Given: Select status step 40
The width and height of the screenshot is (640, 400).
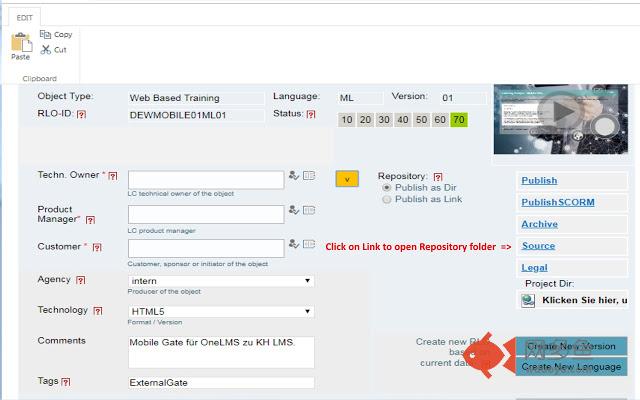Looking at the screenshot, I should click(x=403, y=120).
